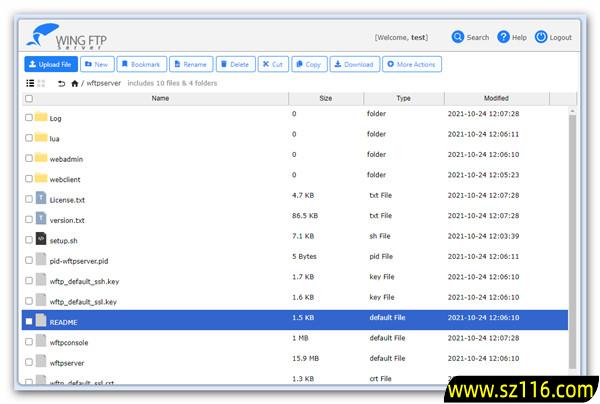This screenshot has width=600, height=404.
Task: Click the vertical scrollbar of file list
Action: pyautogui.click(x=572, y=240)
